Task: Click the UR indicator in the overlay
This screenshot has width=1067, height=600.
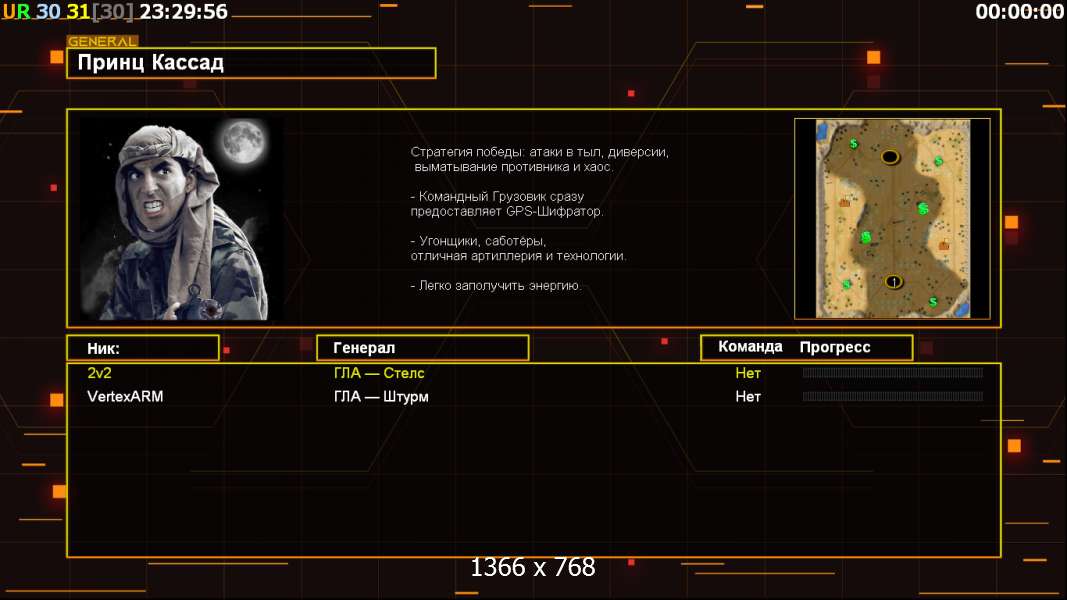Action: click(16, 12)
